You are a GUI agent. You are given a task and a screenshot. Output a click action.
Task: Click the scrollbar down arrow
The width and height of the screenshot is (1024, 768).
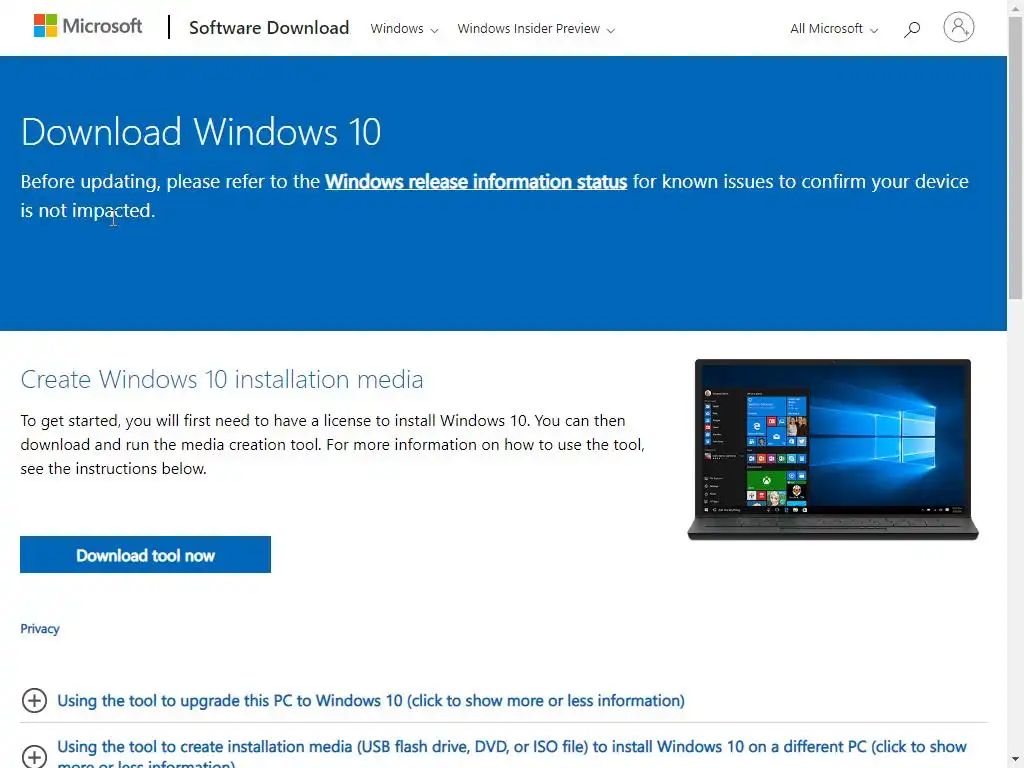(x=1016, y=761)
